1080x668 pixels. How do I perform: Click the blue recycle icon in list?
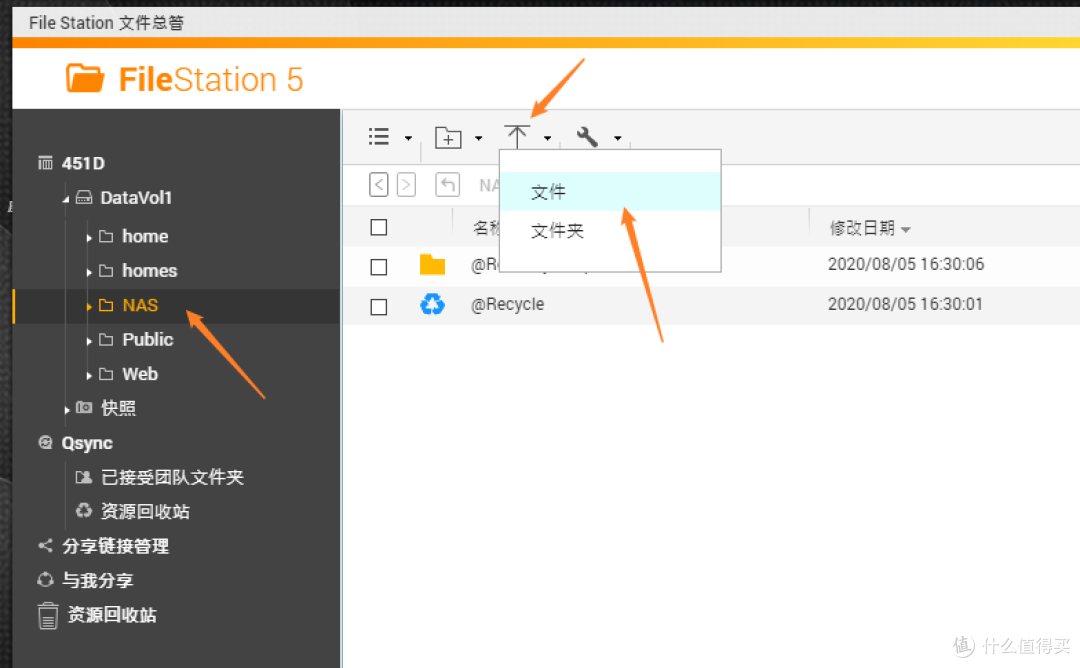(433, 304)
